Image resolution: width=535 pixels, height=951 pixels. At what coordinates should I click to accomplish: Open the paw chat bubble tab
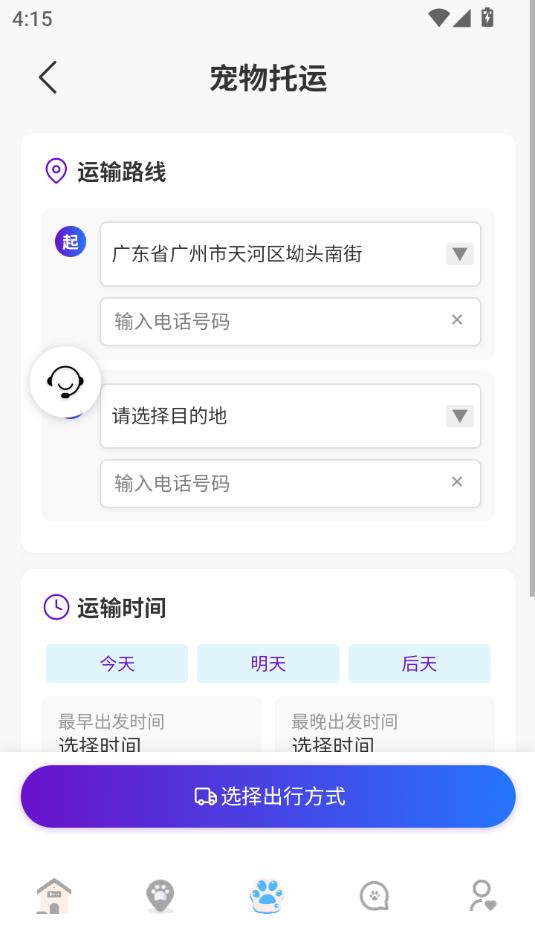point(374,896)
